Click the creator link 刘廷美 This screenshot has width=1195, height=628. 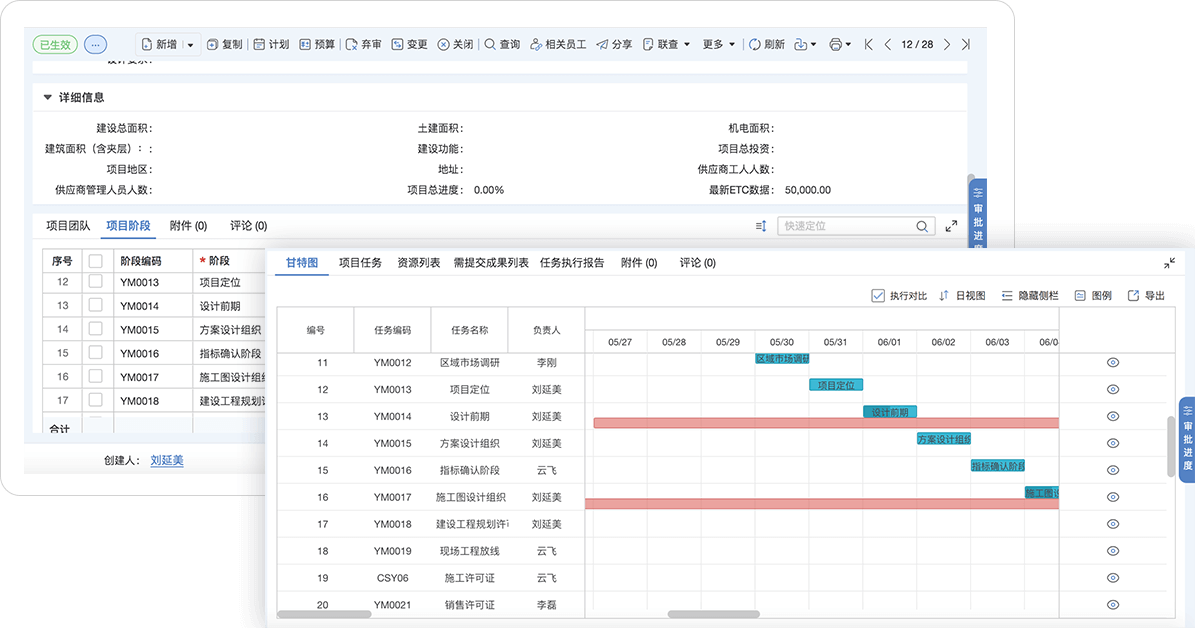click(167, 460)
